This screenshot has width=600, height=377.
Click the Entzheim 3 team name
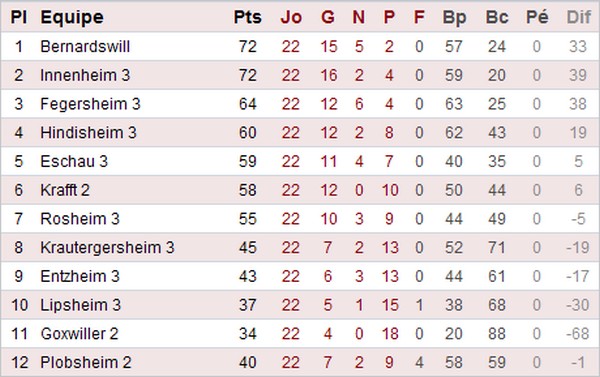(x=80, y=276)
